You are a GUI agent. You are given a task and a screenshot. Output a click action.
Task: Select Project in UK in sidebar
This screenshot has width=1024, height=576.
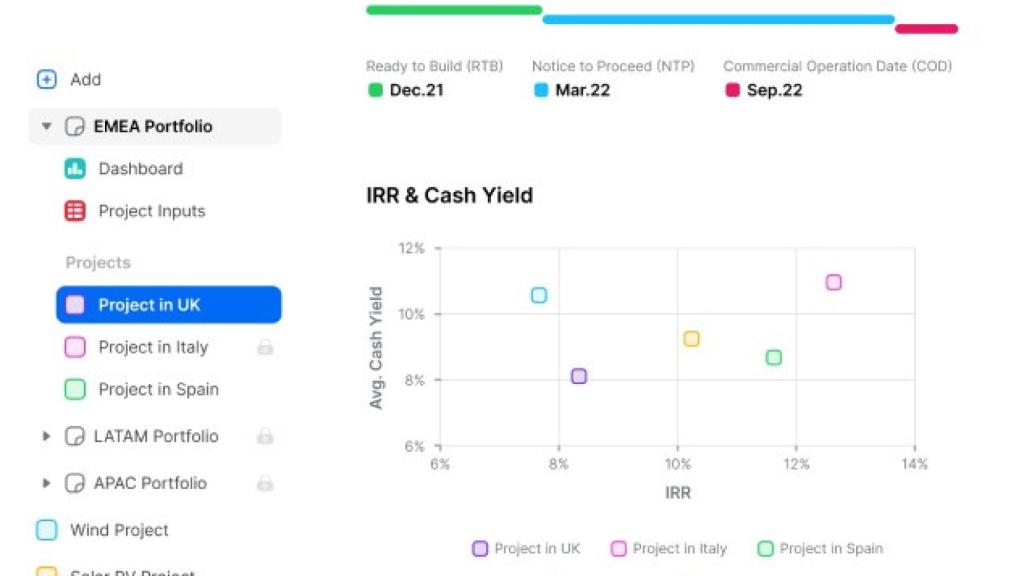[x=168, y=305]
